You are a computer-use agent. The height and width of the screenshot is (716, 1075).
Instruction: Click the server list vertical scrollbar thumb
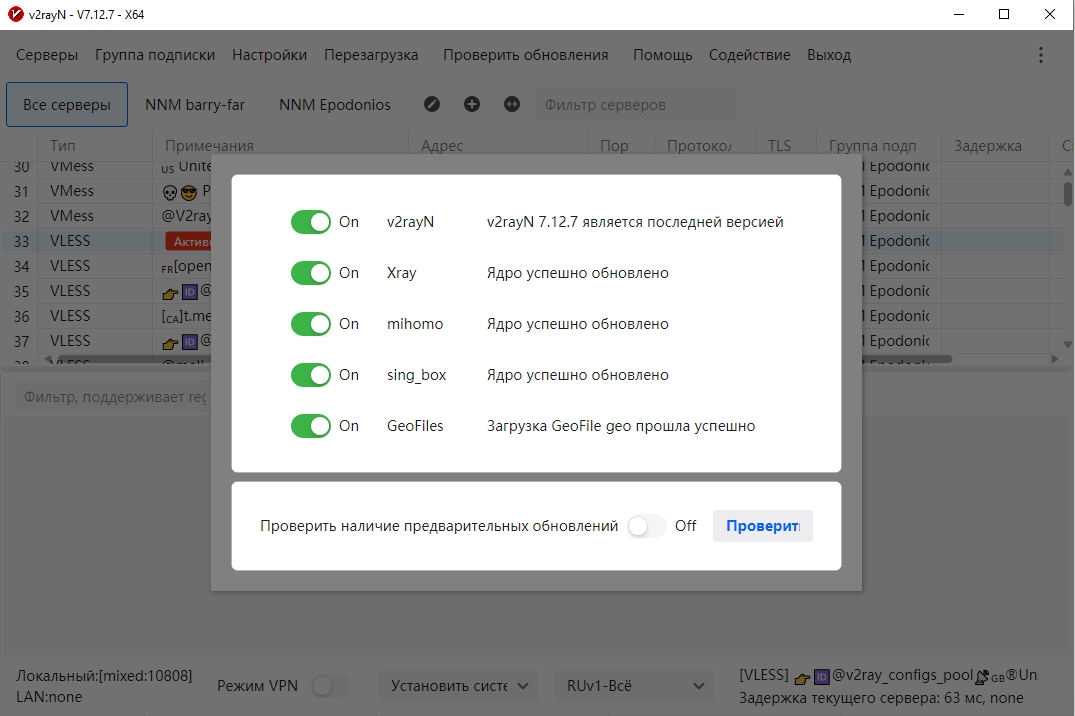[x=1067, y=193]
